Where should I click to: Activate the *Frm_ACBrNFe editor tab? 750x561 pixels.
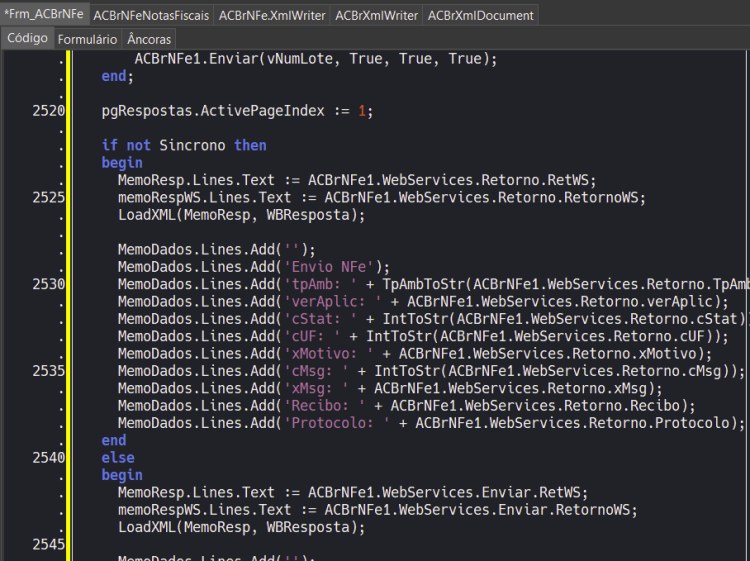point(44,14)
